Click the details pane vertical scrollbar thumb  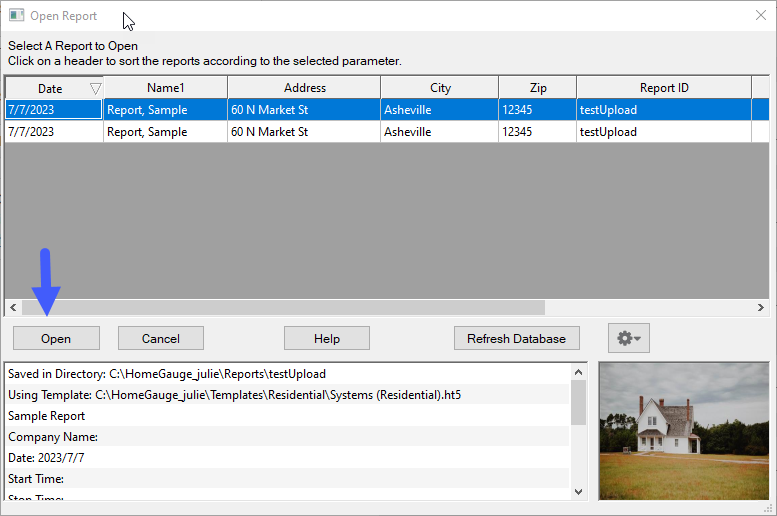[x=578, y=402]
